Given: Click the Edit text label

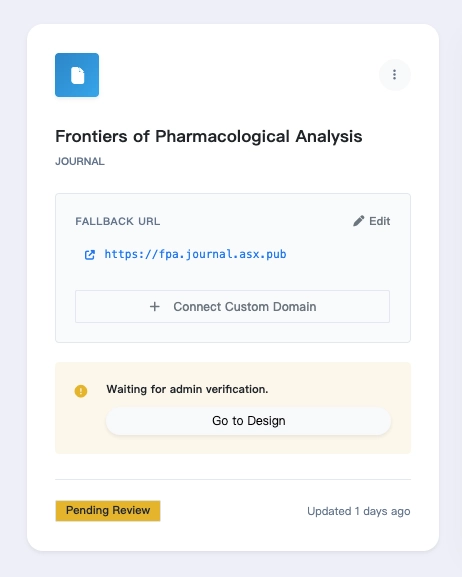Looking at the screenshot, I should tap(380, 221).
